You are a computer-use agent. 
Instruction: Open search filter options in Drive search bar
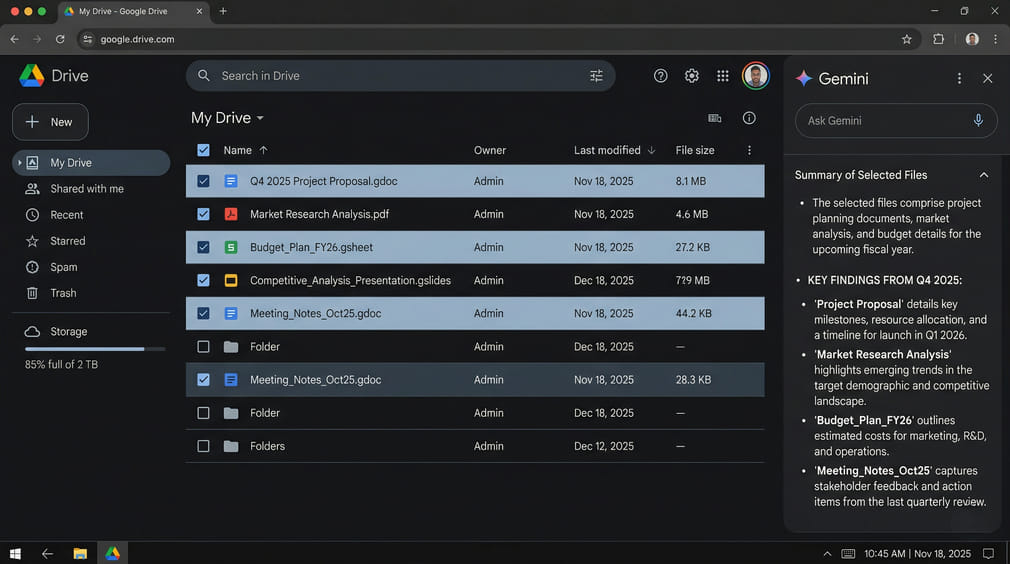(x=596, y=76)
